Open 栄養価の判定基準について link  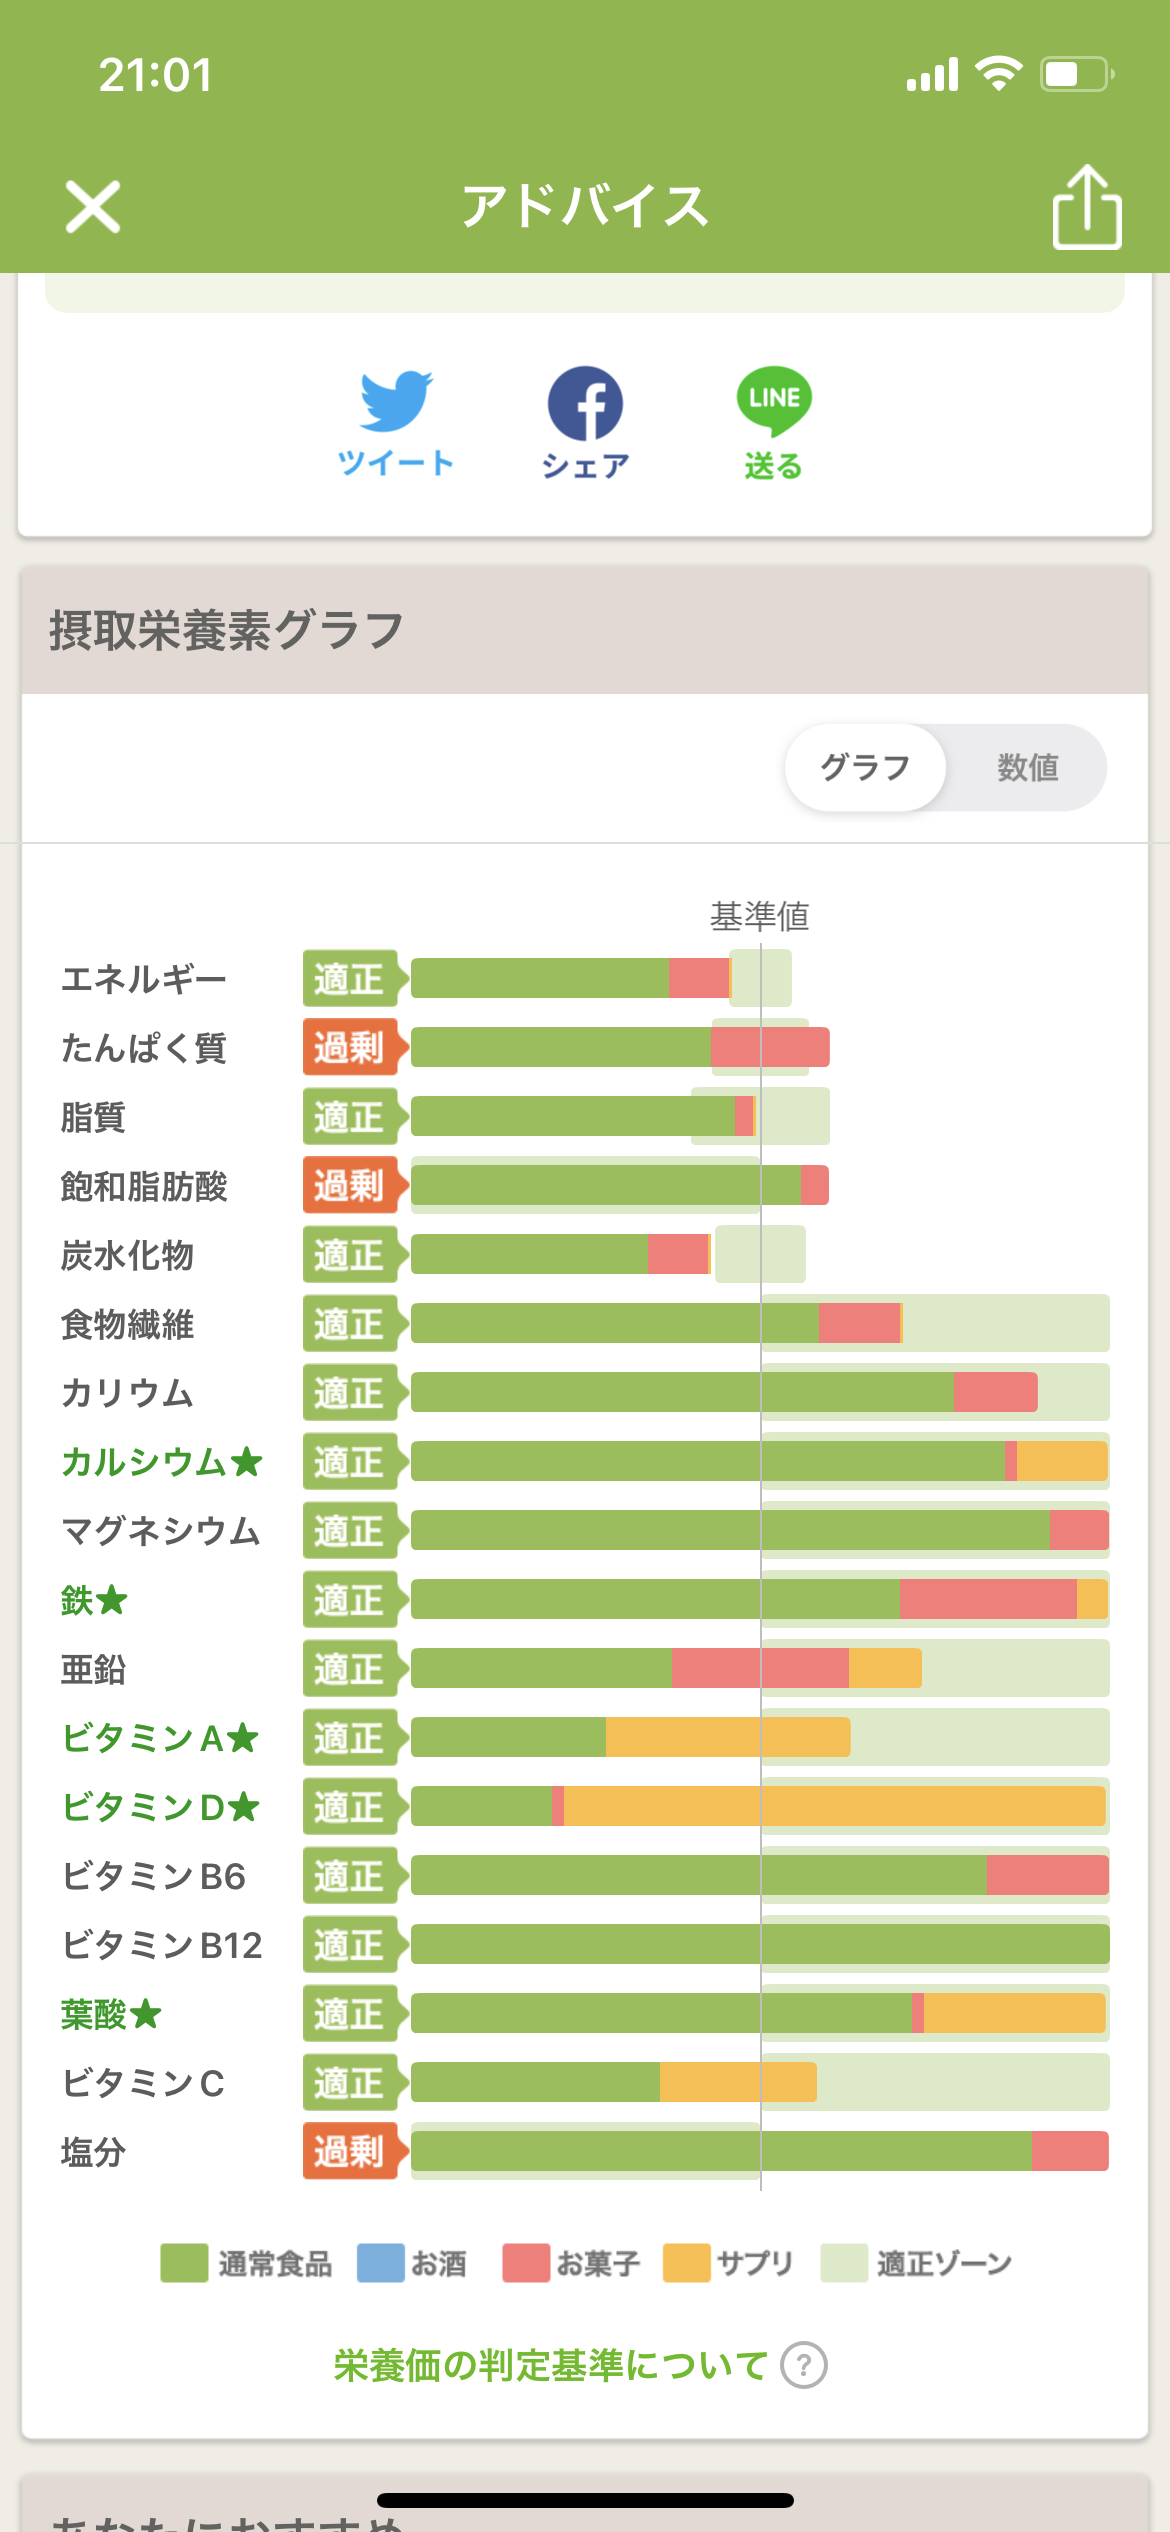coord(550,2366)
